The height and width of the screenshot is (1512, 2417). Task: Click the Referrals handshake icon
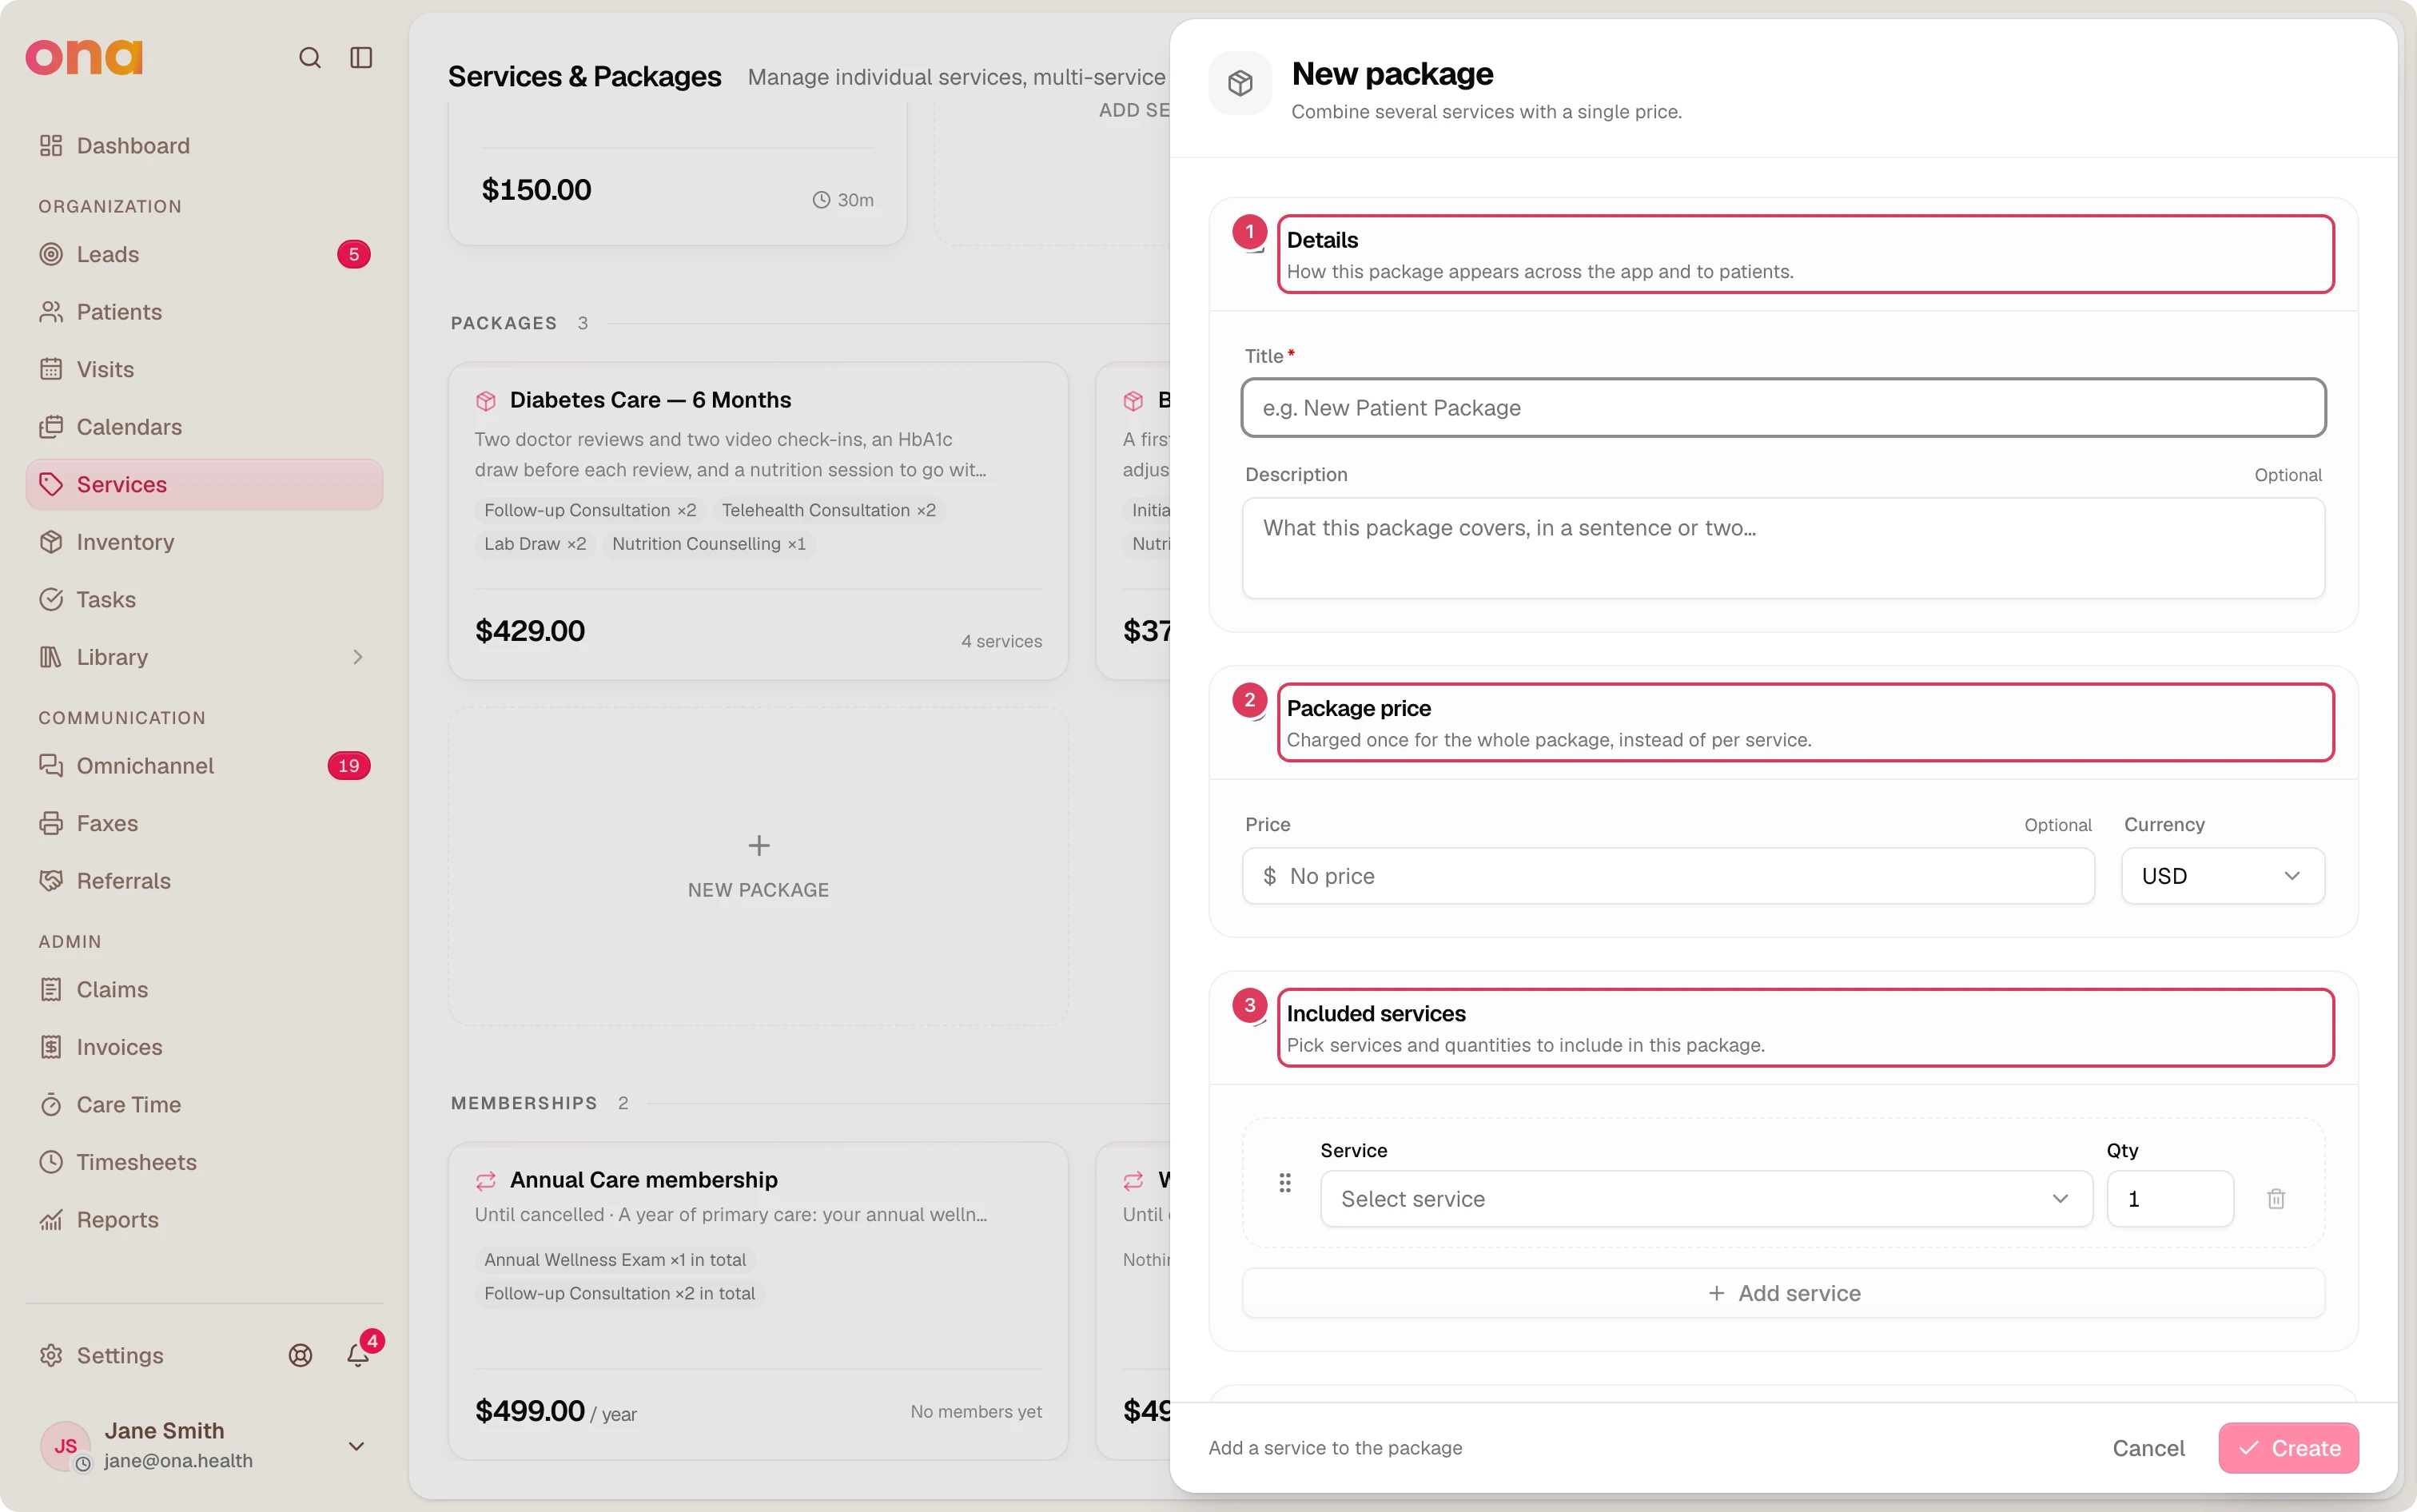(51, 881)
